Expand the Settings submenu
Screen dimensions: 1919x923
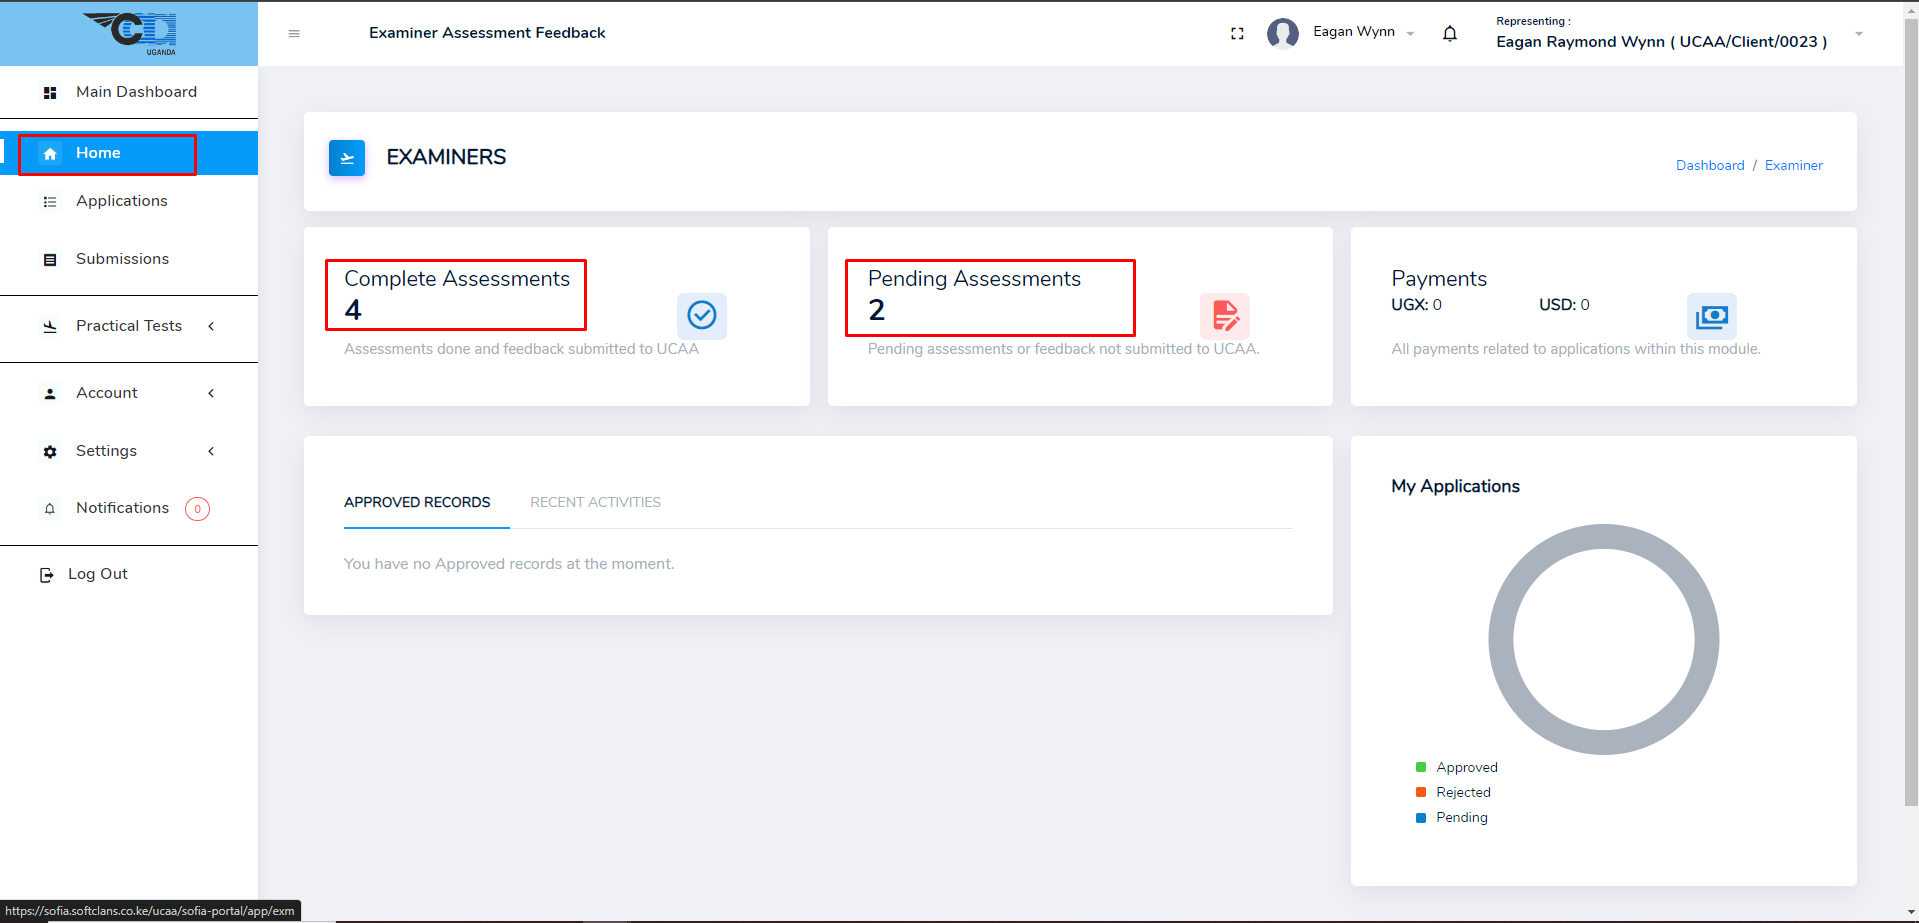tap(106, 451)
